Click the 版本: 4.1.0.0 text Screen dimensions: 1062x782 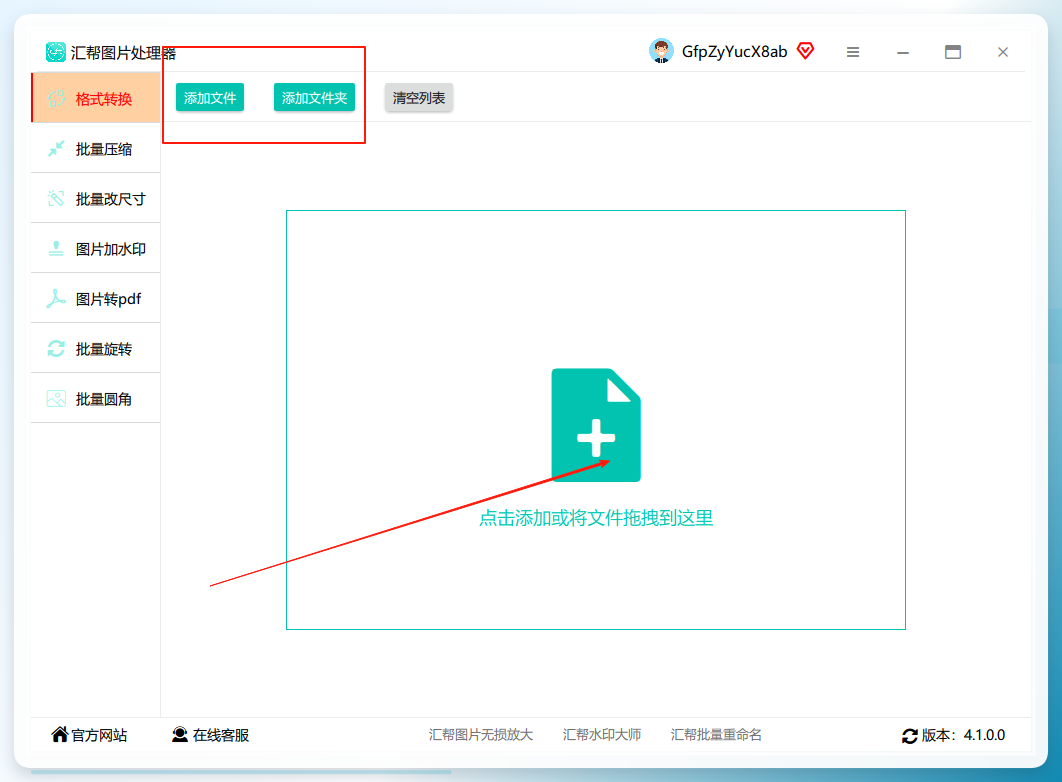pos(963,735)
